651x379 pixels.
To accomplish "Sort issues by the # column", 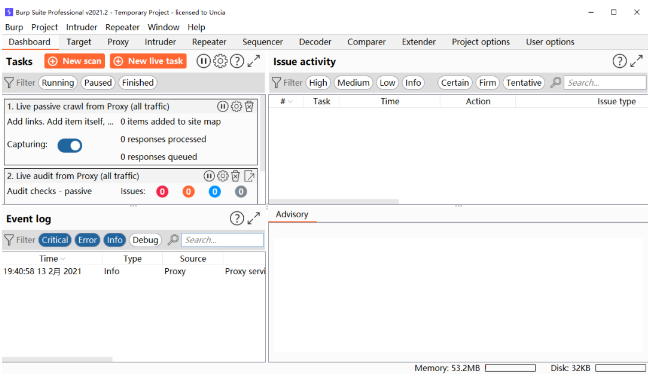I will (286, 101).
